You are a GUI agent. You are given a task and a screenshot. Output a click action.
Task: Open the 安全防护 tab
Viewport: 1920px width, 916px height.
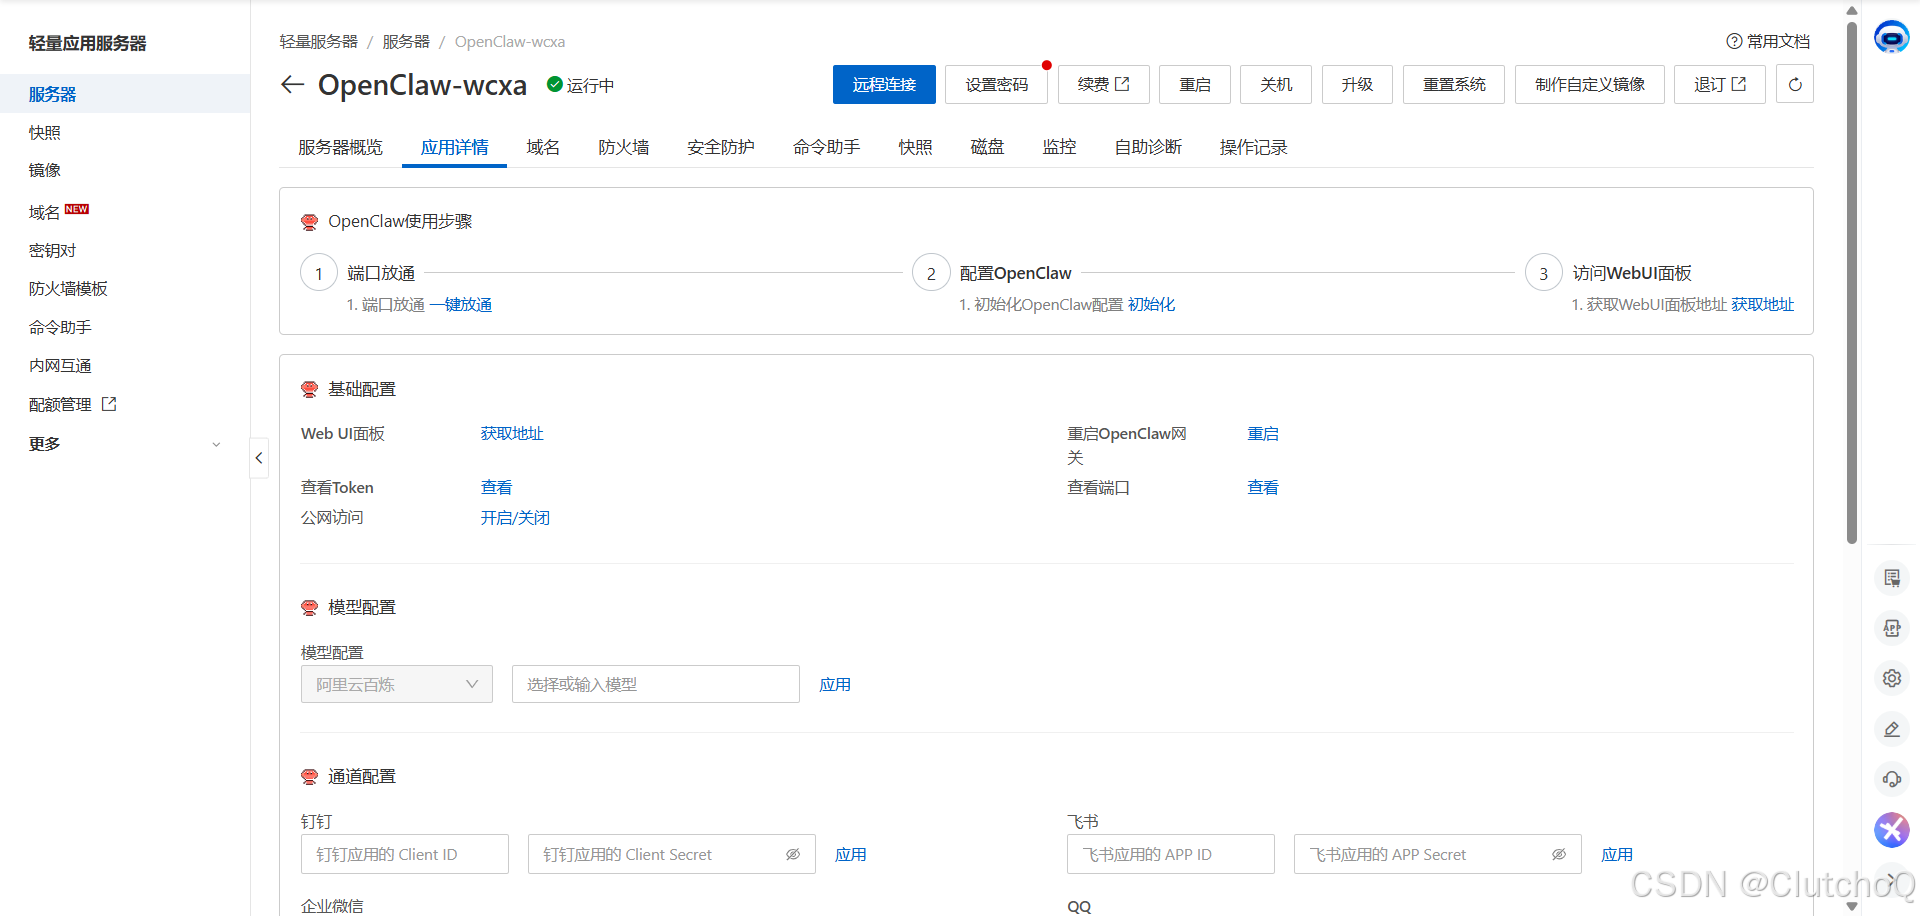tap(721, 147)
